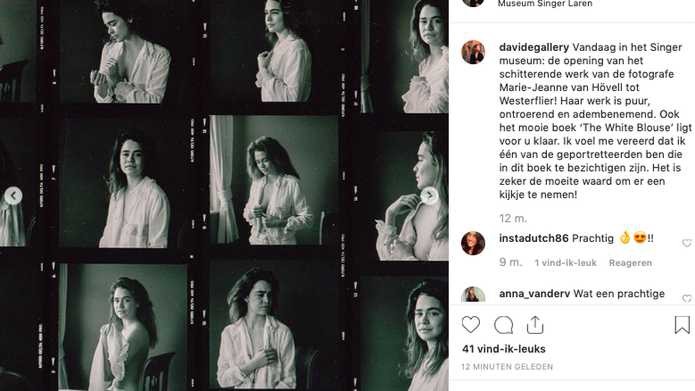
Task: Like the anna_vanderv comment
Action: (x=687, y=298)
